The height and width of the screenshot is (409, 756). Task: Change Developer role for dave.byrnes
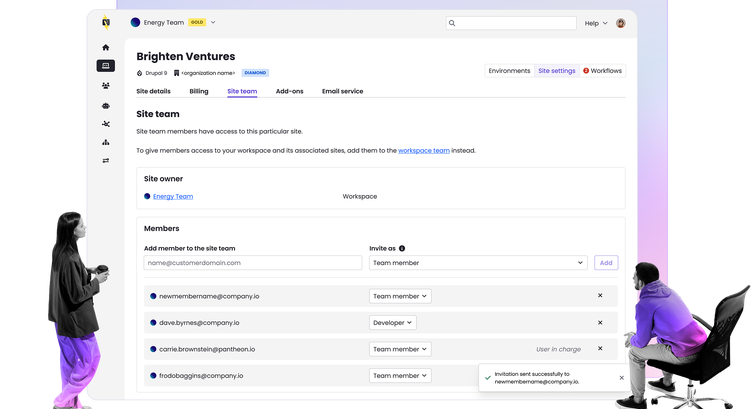392,323
